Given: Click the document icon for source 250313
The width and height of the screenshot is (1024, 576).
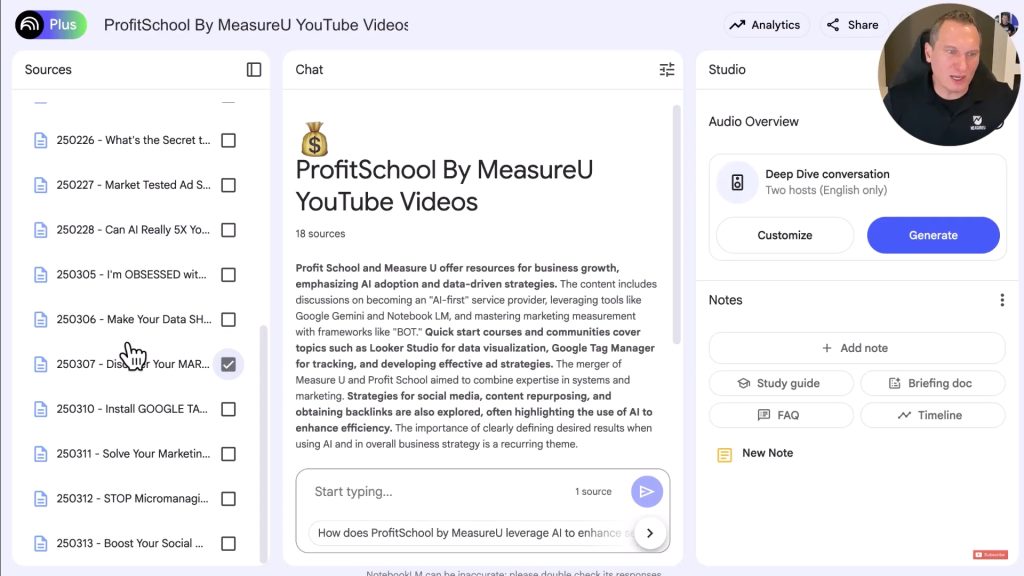Looking at the screenshot, I should tap(40, 543).
